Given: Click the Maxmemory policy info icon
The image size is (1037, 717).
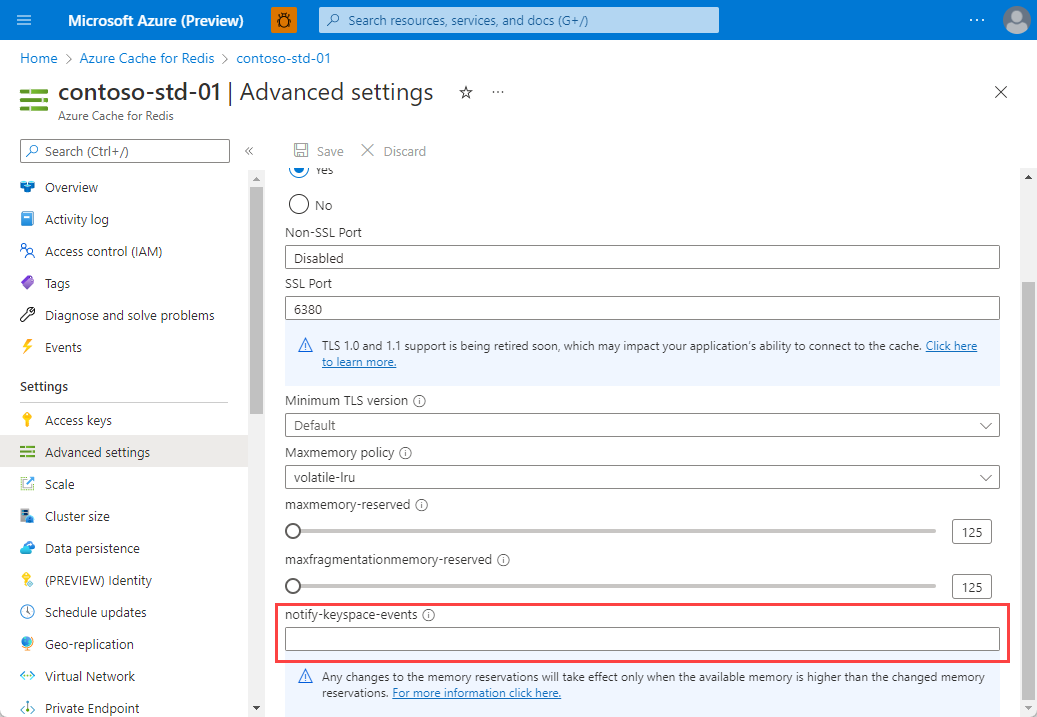Looking at the screenshot, I should point(405,452).
